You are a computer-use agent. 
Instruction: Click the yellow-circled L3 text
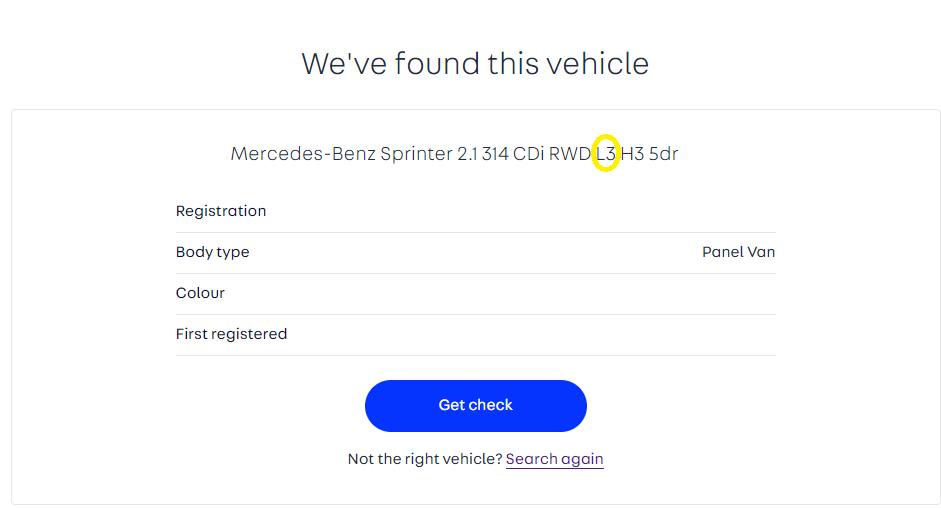[x=605, y=153]
